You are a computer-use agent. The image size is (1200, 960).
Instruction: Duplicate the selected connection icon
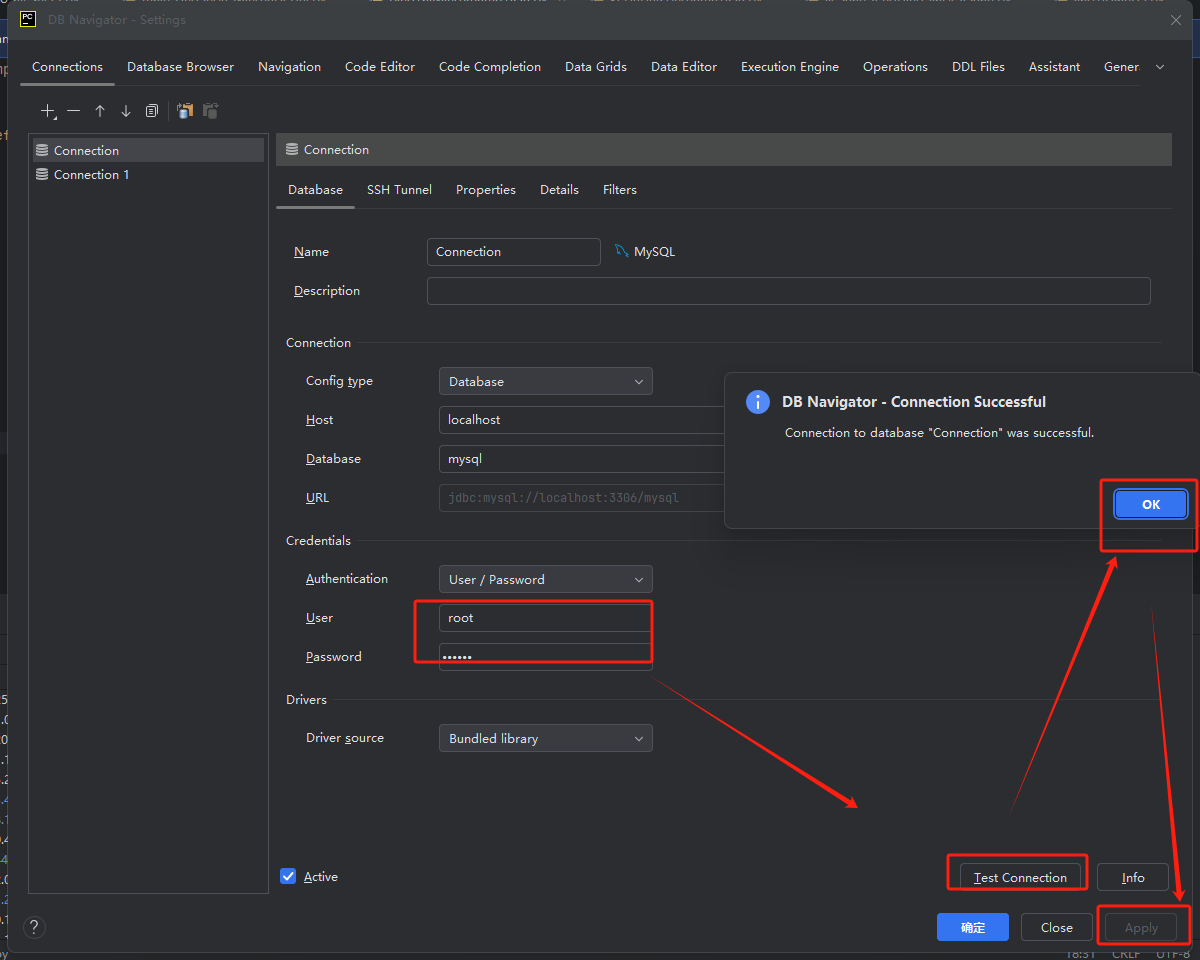[152, 111]
